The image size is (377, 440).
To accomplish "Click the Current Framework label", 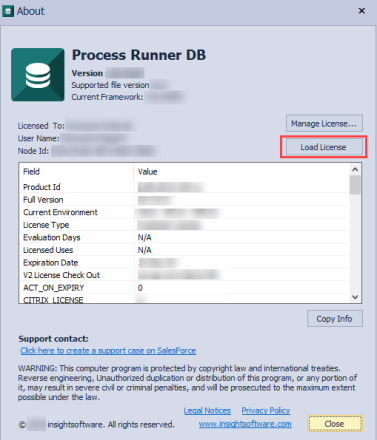I will [x=107, y=97].
